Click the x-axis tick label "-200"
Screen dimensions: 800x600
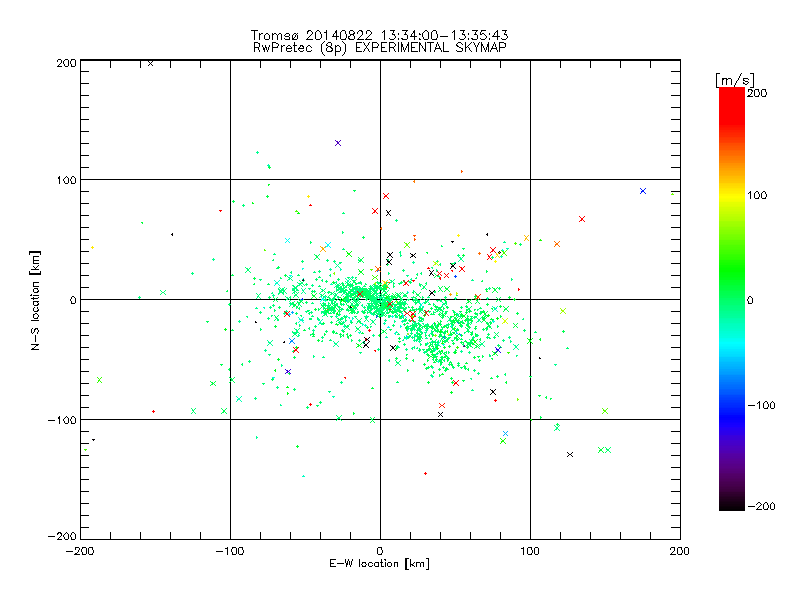point(80,551)
